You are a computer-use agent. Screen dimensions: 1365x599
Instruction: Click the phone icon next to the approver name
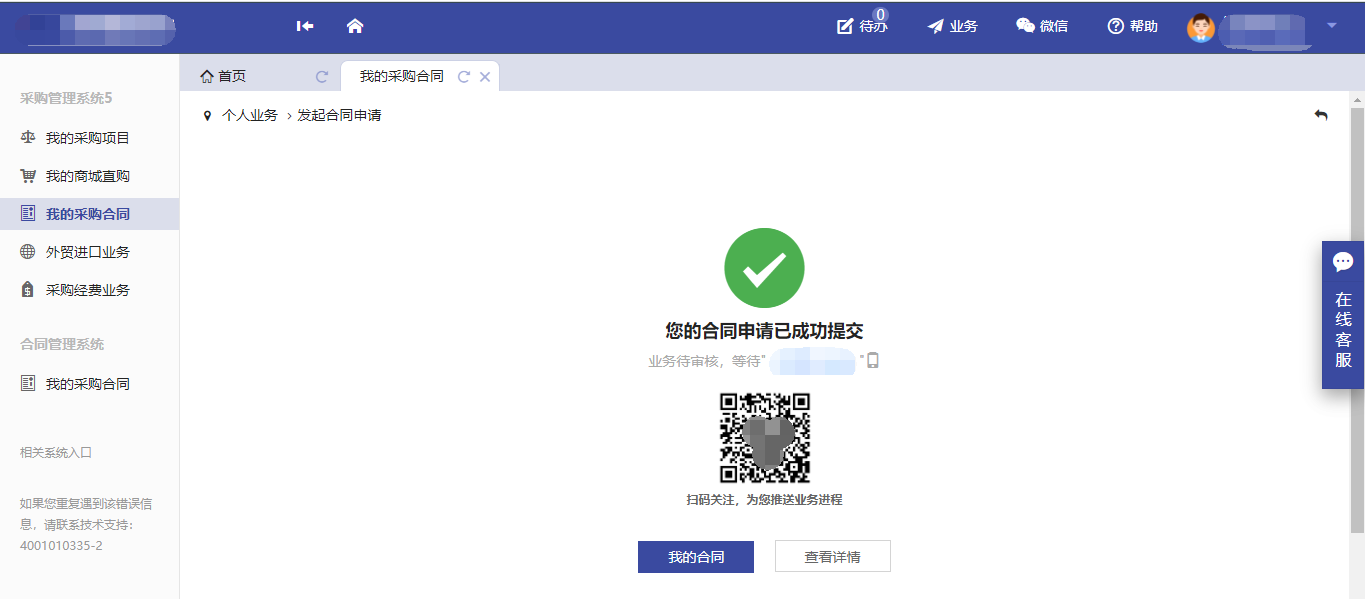pos(873,361)
